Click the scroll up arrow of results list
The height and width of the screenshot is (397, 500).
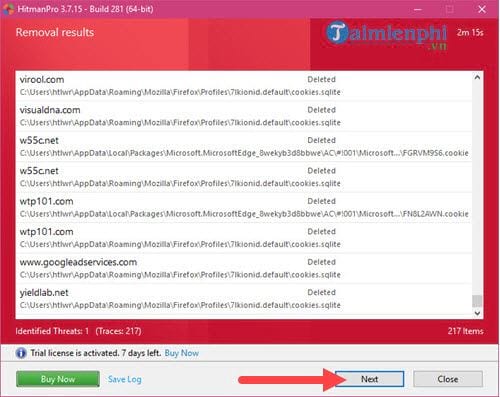coord(477,77)
